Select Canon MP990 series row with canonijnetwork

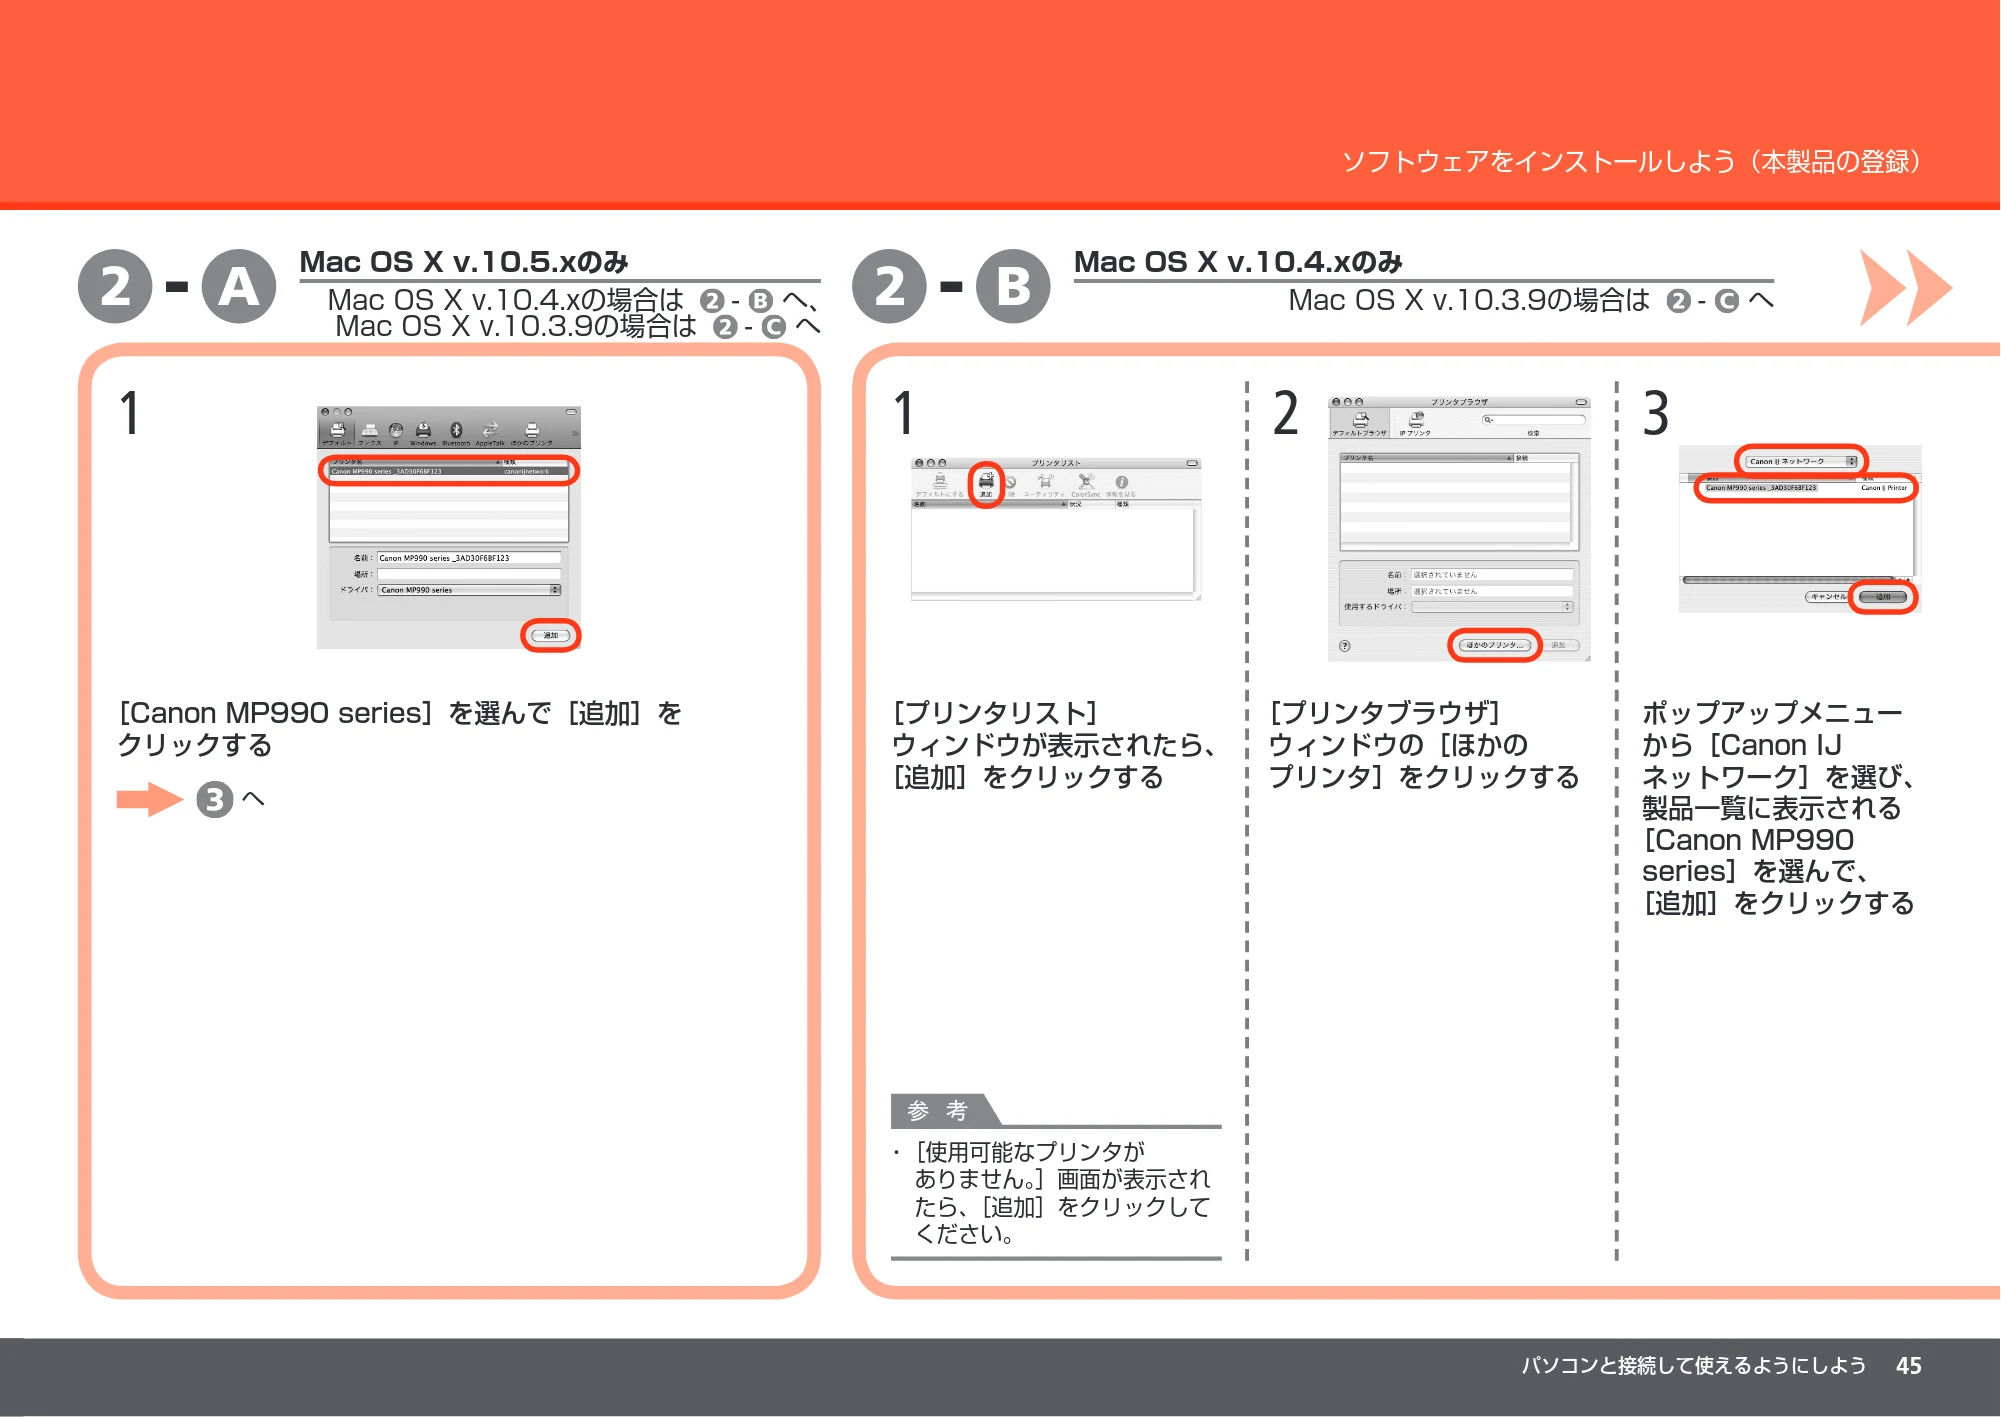448,471
